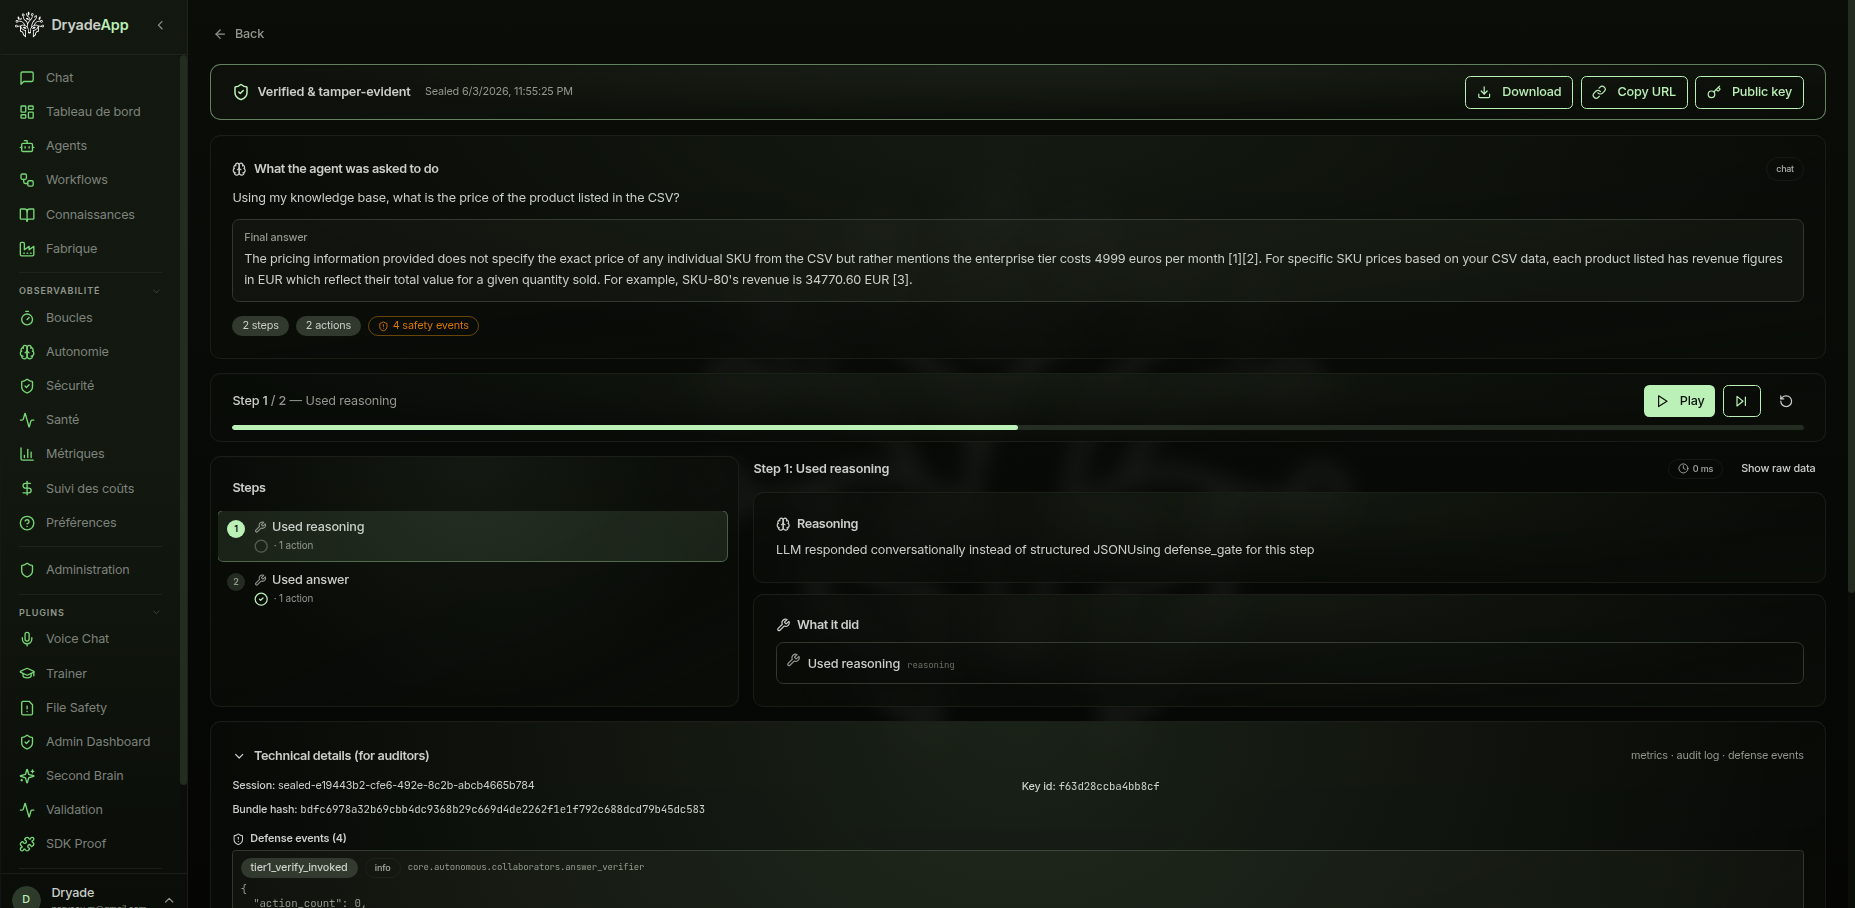Image resolution: width=1855 pixels, height=908 pixels.
Task: Go Back to previous page
Action: (239, 34)
